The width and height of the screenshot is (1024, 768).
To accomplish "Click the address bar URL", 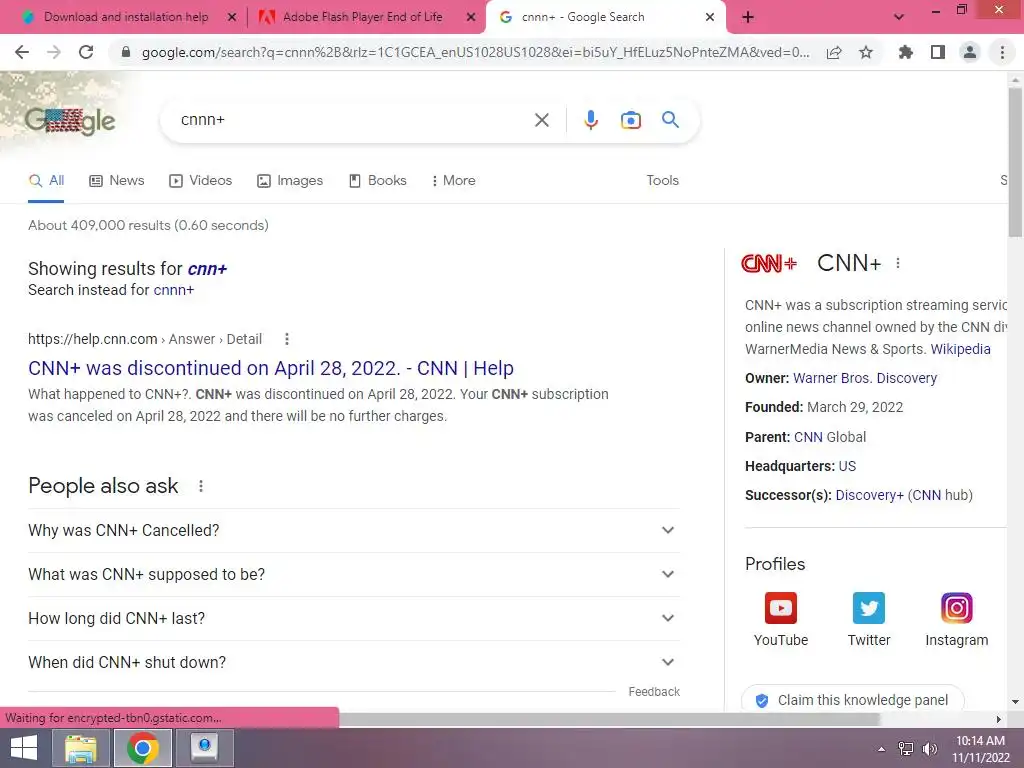I will pyautogui.click(x=475, y=52).
